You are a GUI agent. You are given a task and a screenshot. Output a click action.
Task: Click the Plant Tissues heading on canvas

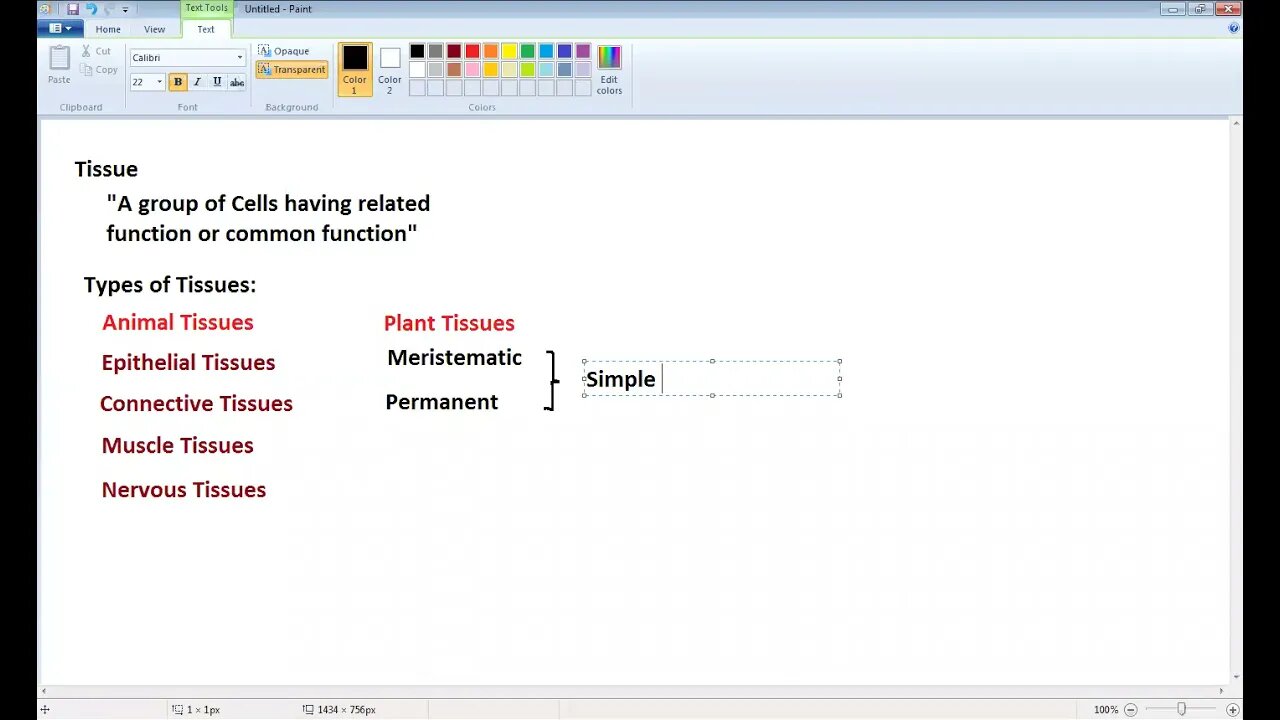point(449,323)
